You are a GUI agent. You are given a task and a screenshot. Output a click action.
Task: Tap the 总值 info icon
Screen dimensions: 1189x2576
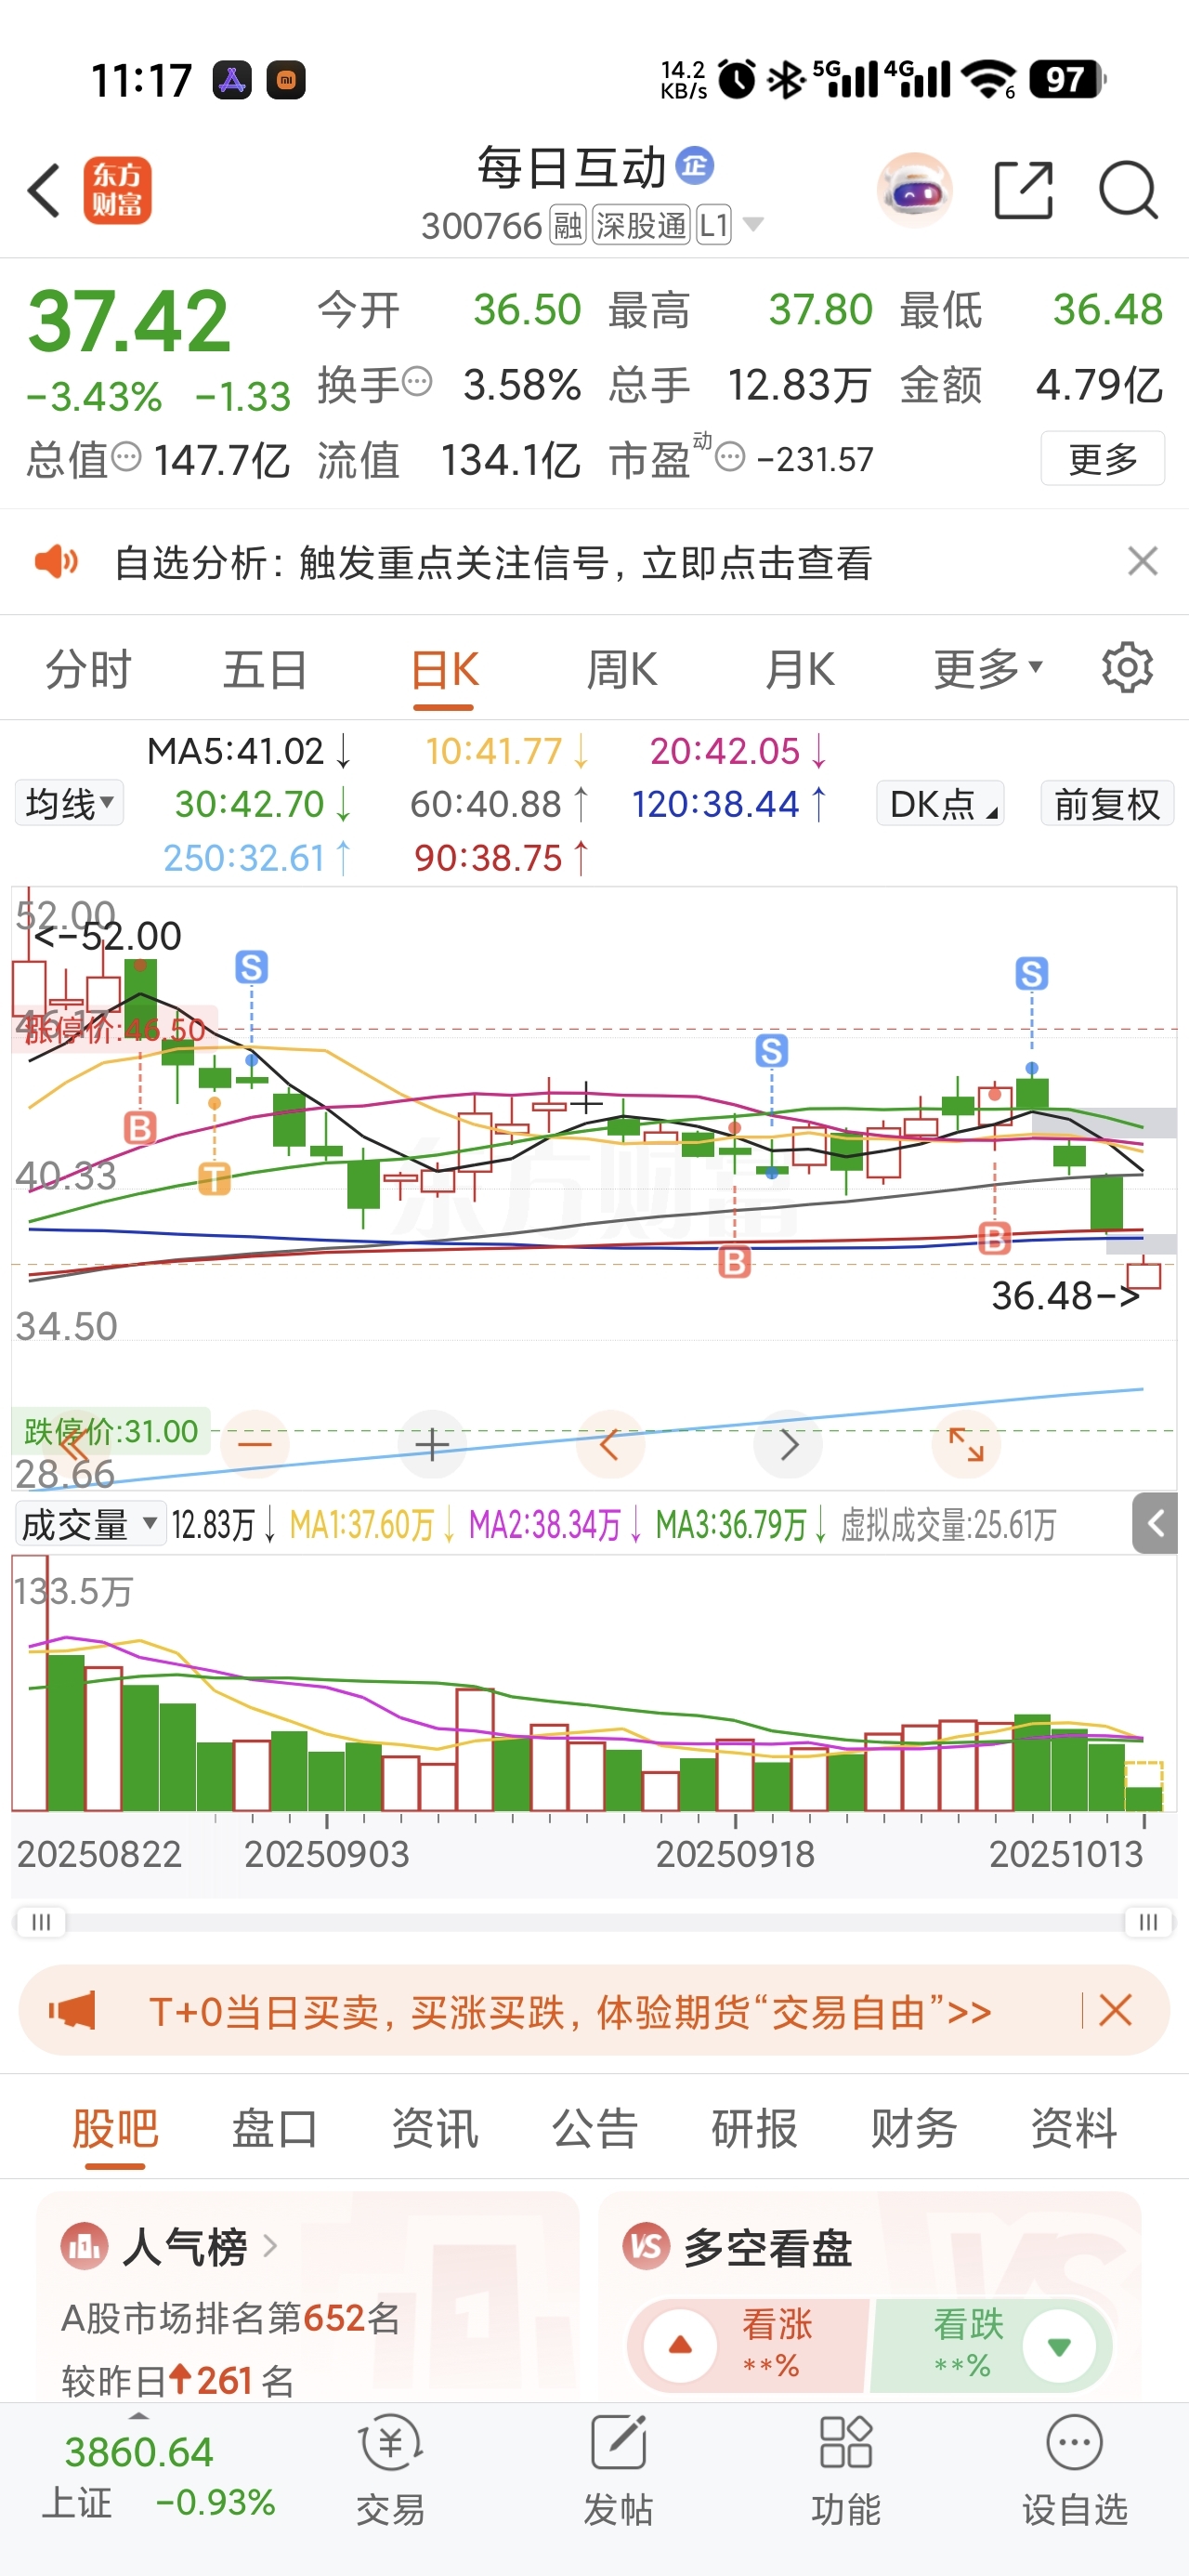pyautogui.click(x=126, y=457)
